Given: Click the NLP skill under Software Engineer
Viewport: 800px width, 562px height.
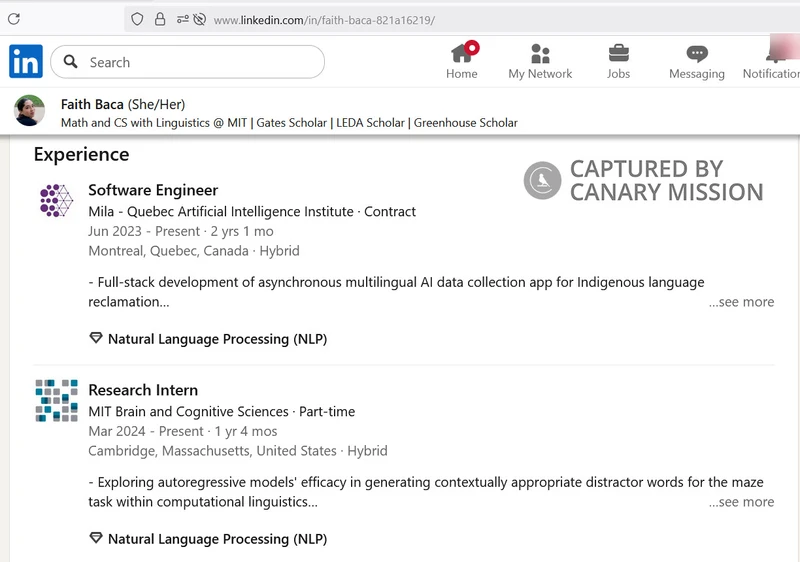Looking at the screenshot, I should (217, 339).
